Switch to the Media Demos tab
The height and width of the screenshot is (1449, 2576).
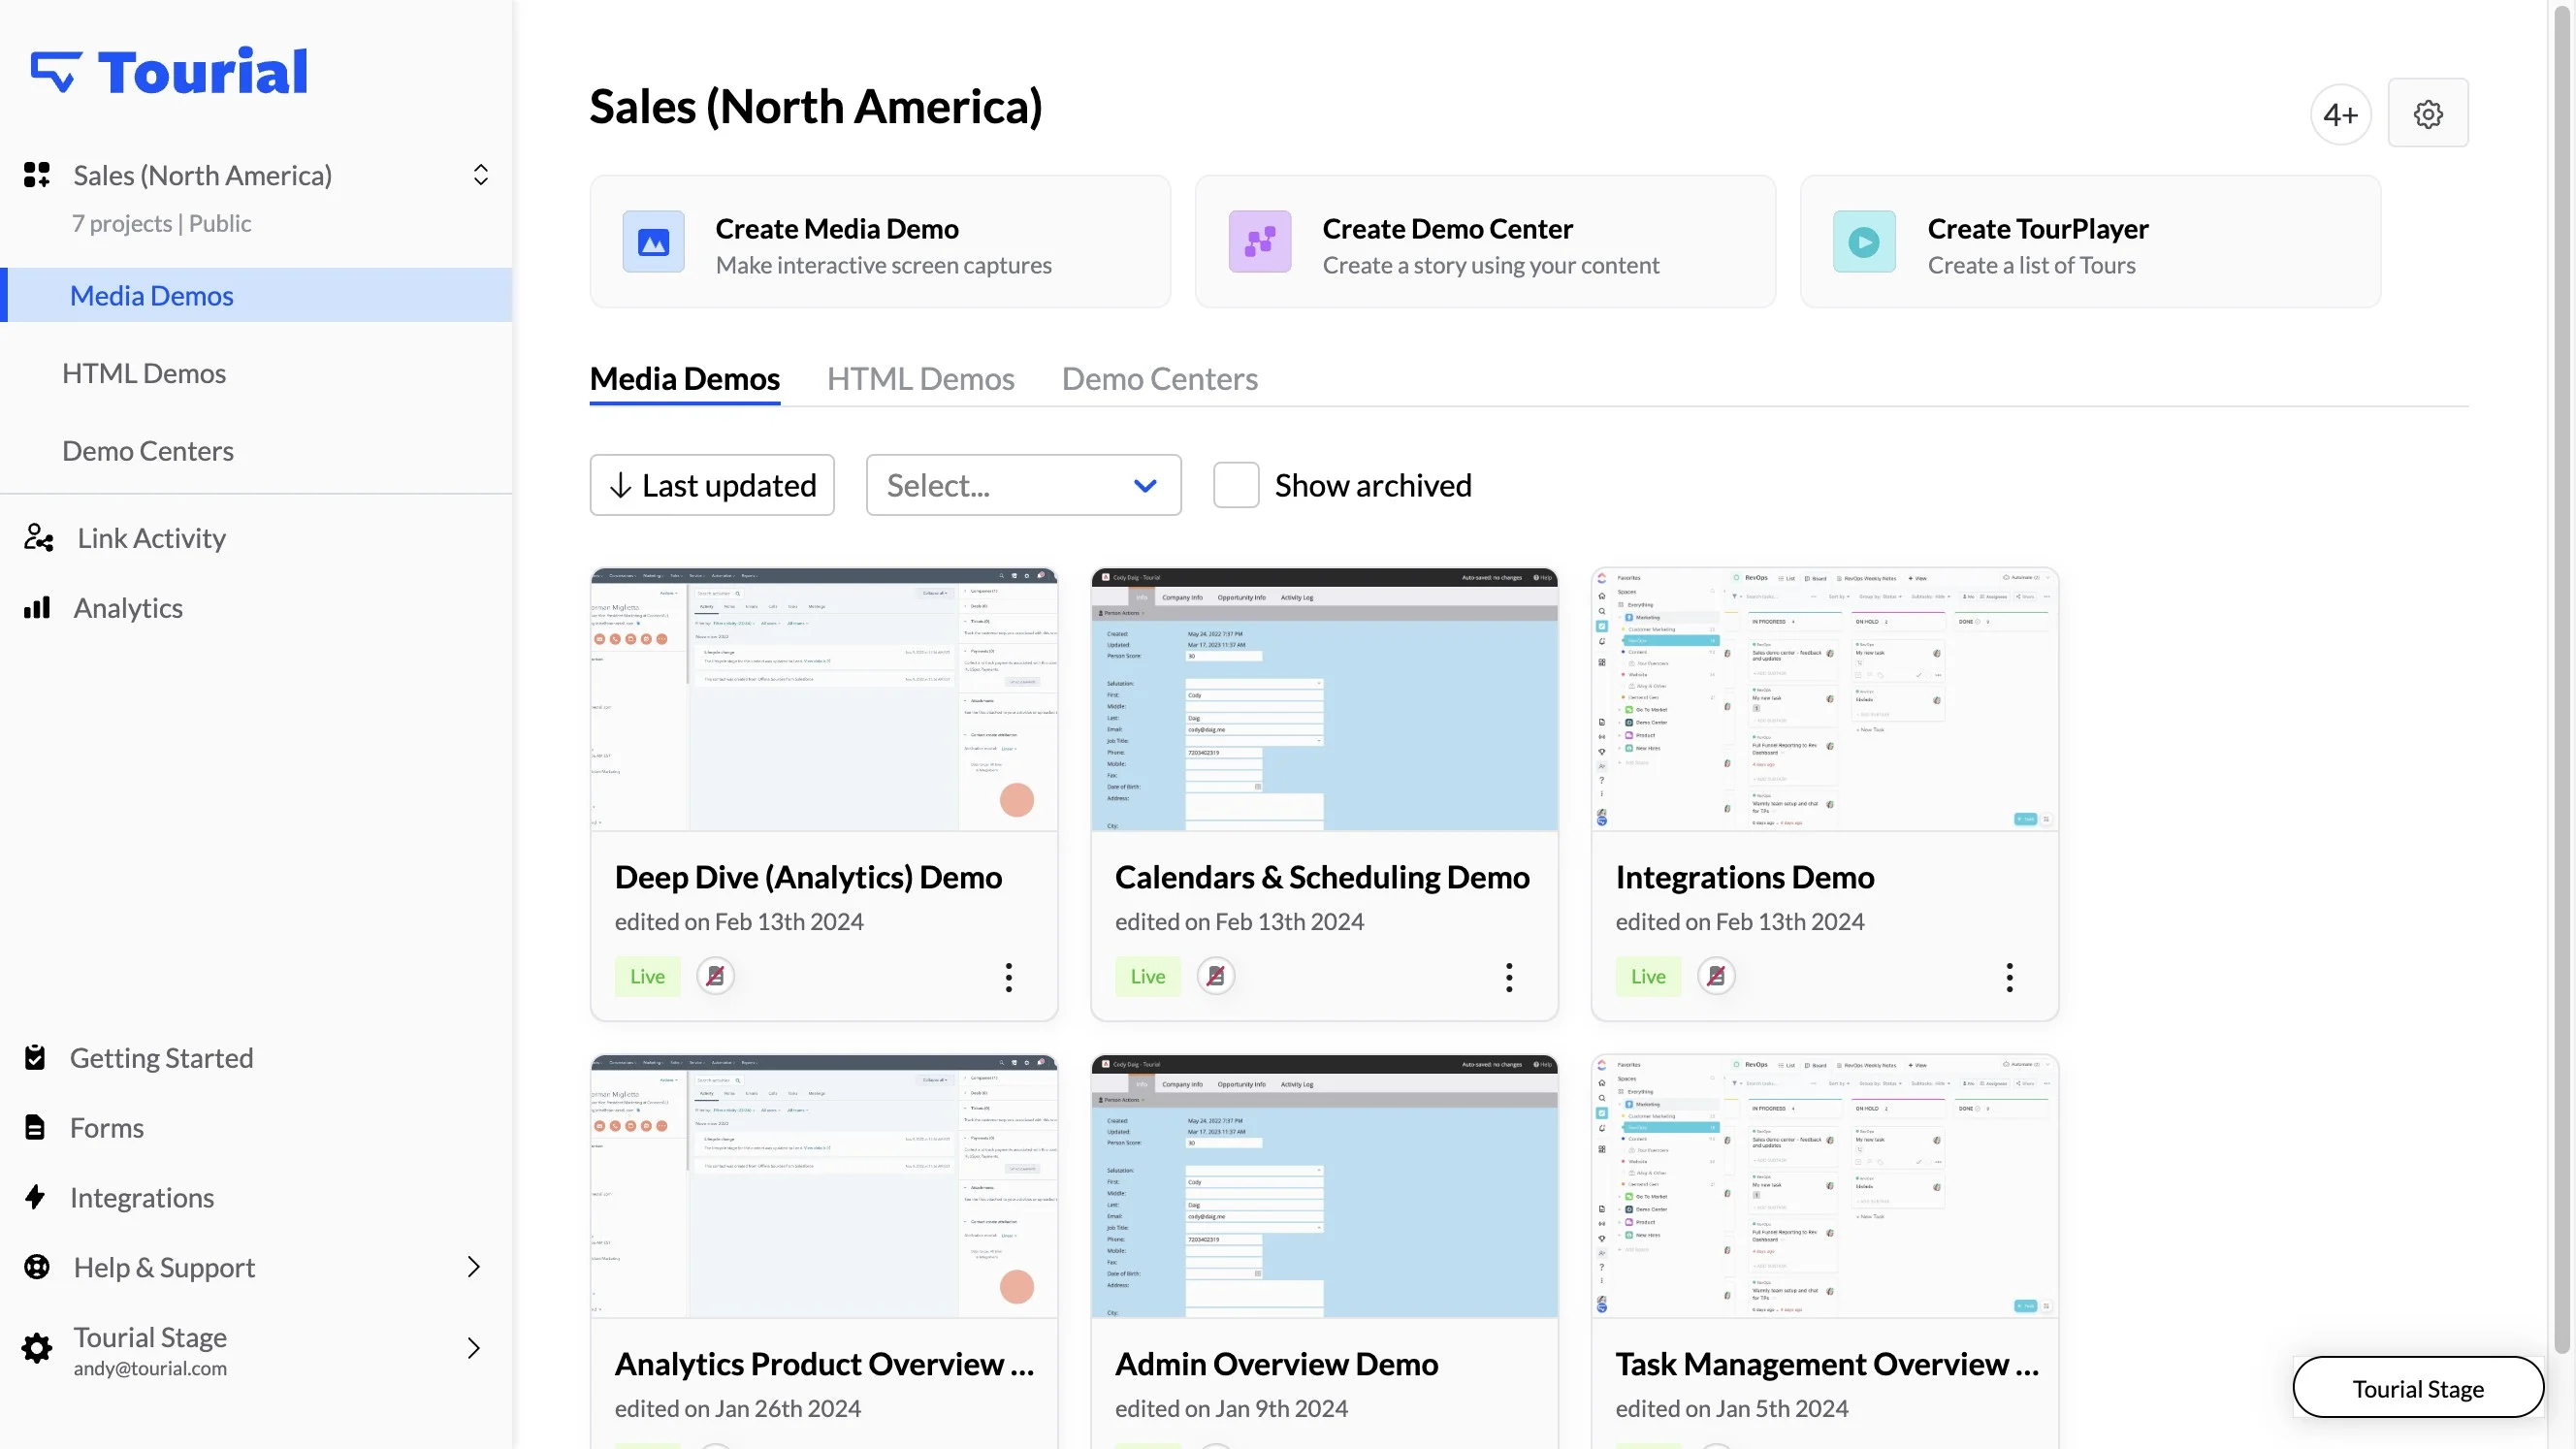(685, 379)
